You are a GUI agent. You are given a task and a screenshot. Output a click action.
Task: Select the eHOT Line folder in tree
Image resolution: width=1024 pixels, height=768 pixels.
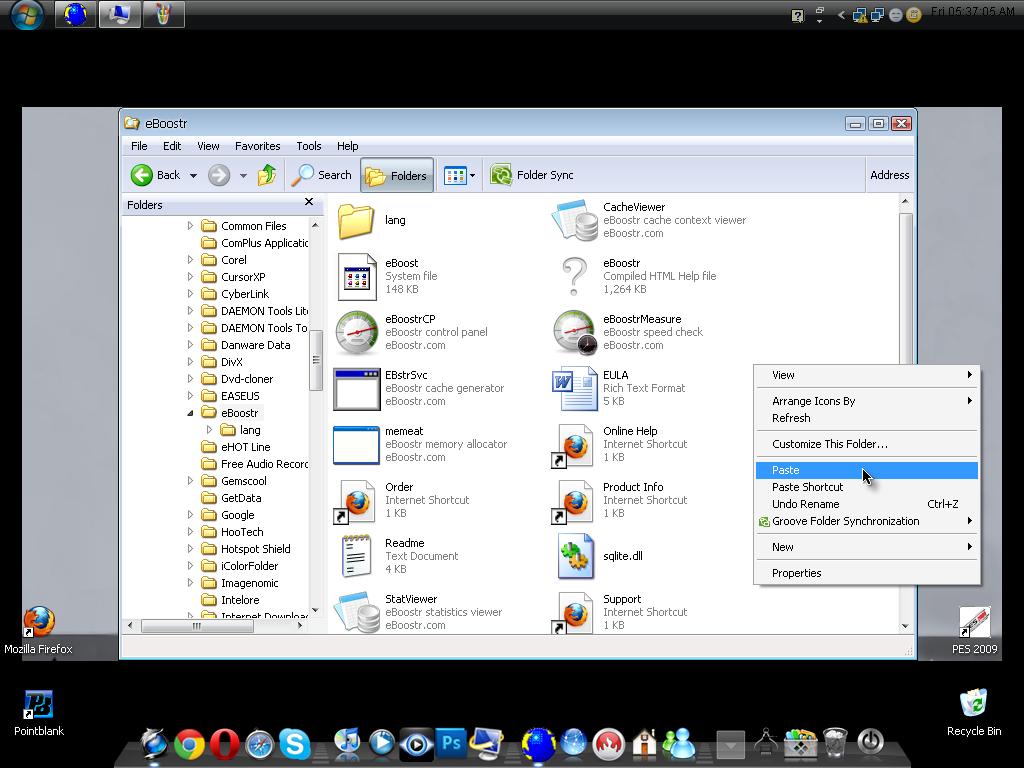tap(245, 447)
